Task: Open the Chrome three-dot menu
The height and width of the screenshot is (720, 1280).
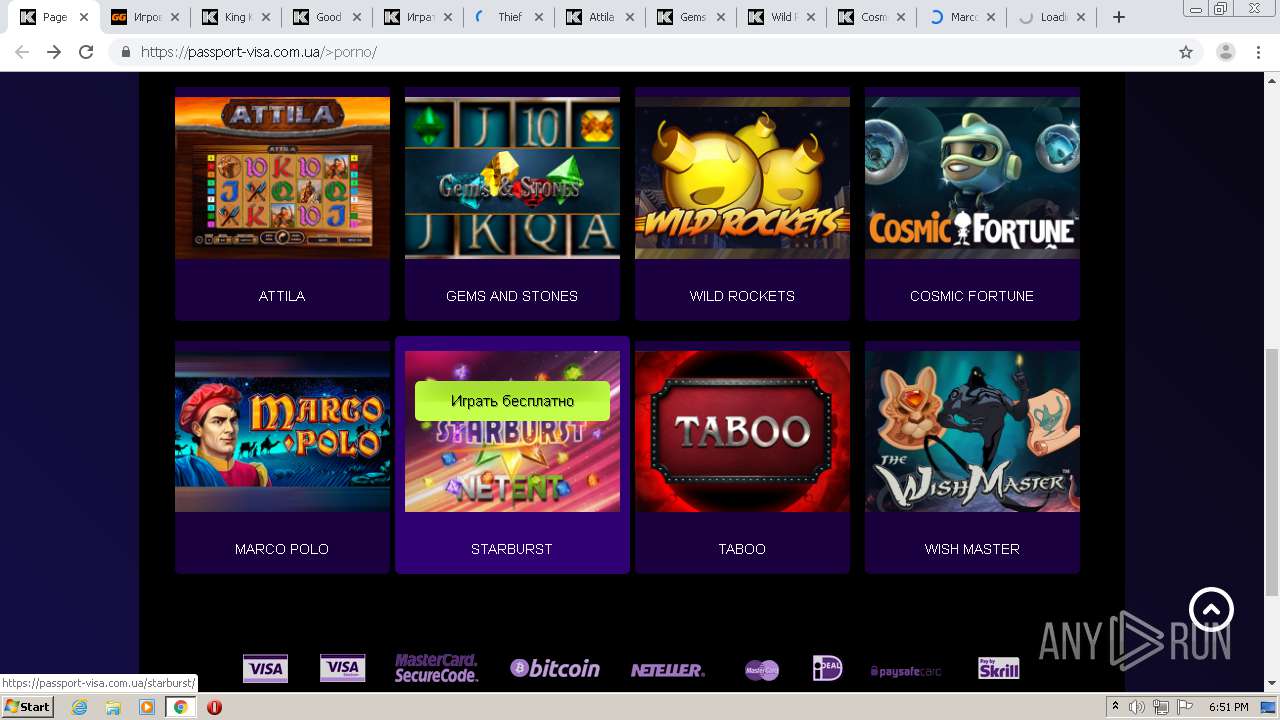Action: pyautogui.click(x=1259, y=52)
